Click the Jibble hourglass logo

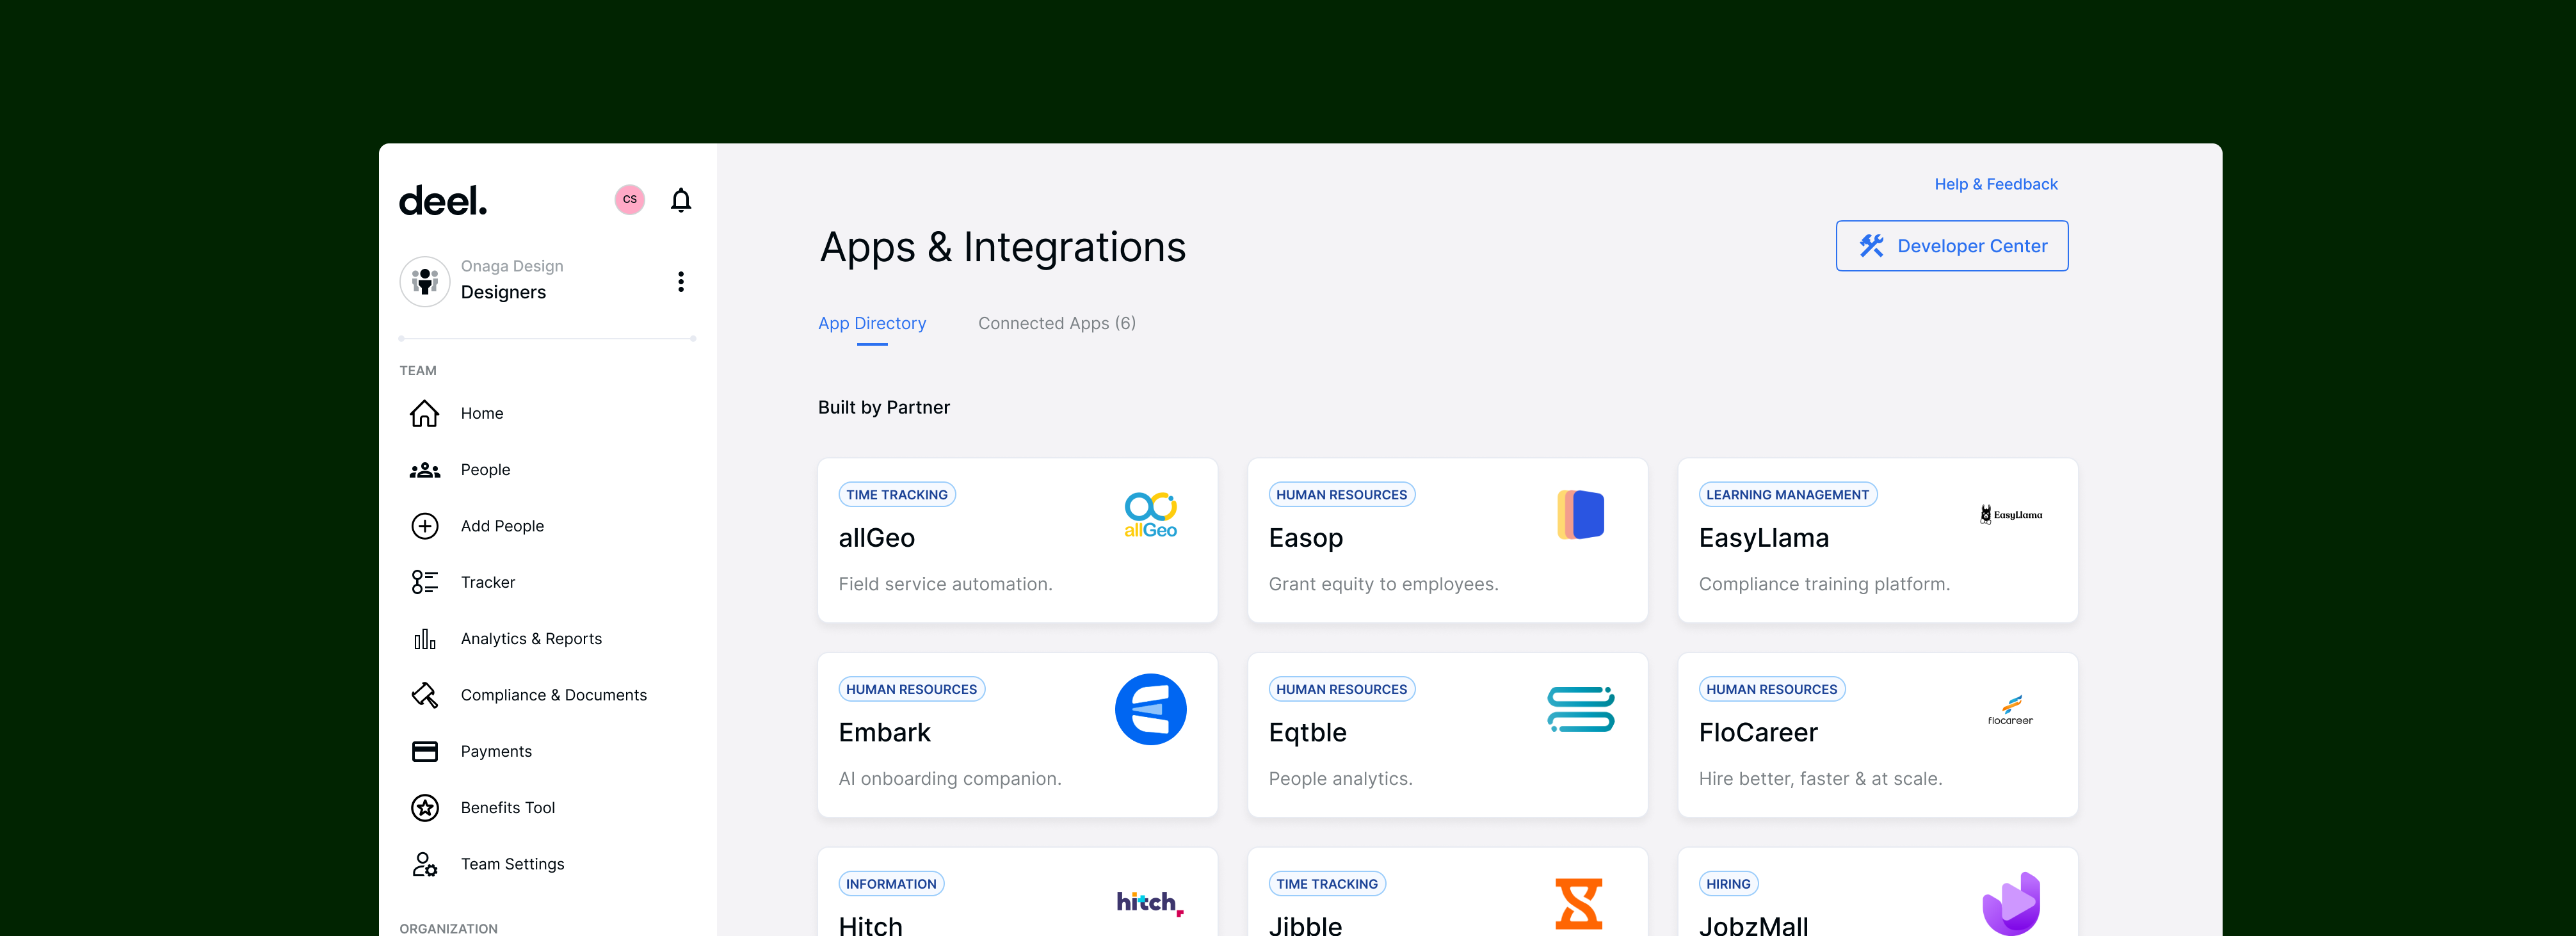[1579, 903]
